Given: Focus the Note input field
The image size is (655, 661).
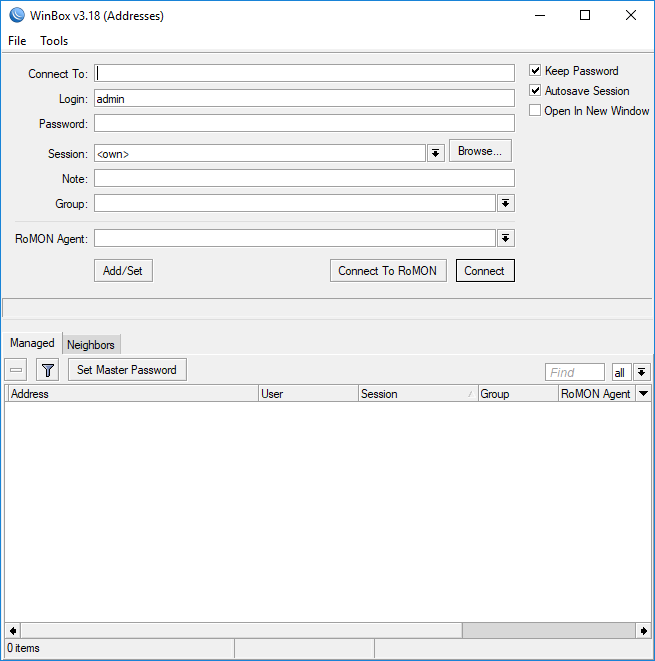Looking at the screenshot, I should click(304, 178).
